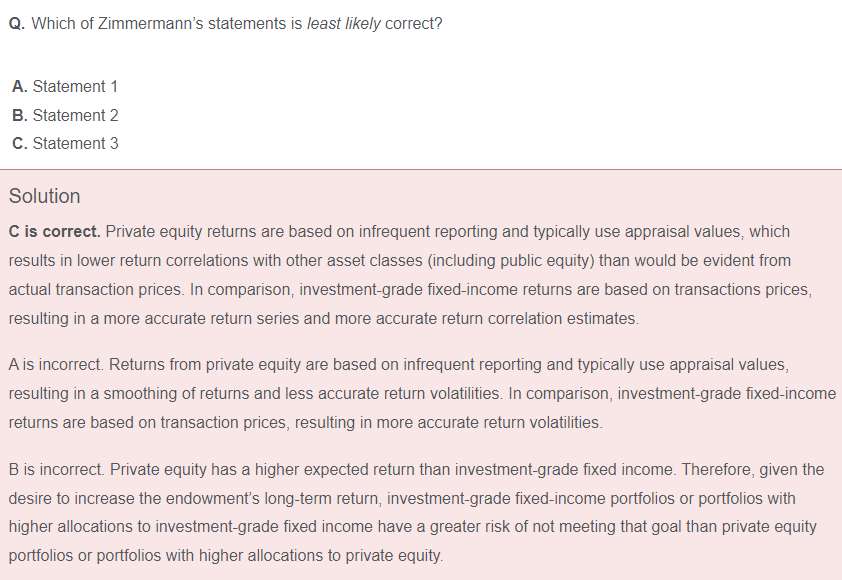Screen dimensions: 842x580
Task: Click line starting "resulting in a smoothing"
Action: (x=422, y=394)
